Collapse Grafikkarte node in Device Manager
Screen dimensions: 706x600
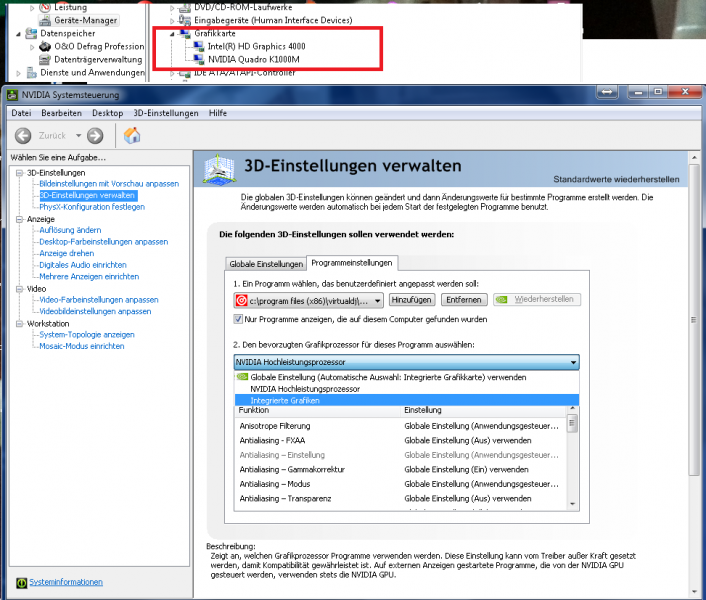172,34
